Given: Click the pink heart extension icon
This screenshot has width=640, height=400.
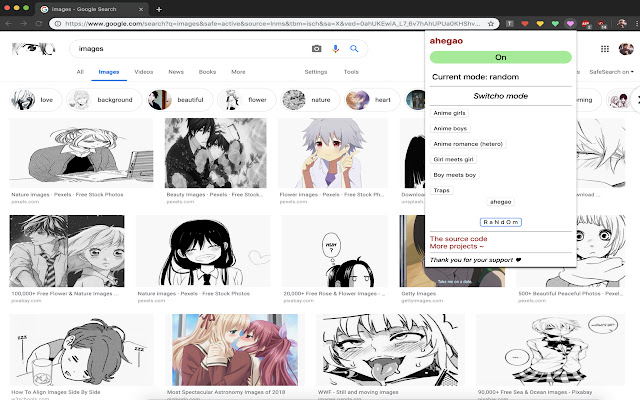Looking at the screenshot, I should pos(570,24).
